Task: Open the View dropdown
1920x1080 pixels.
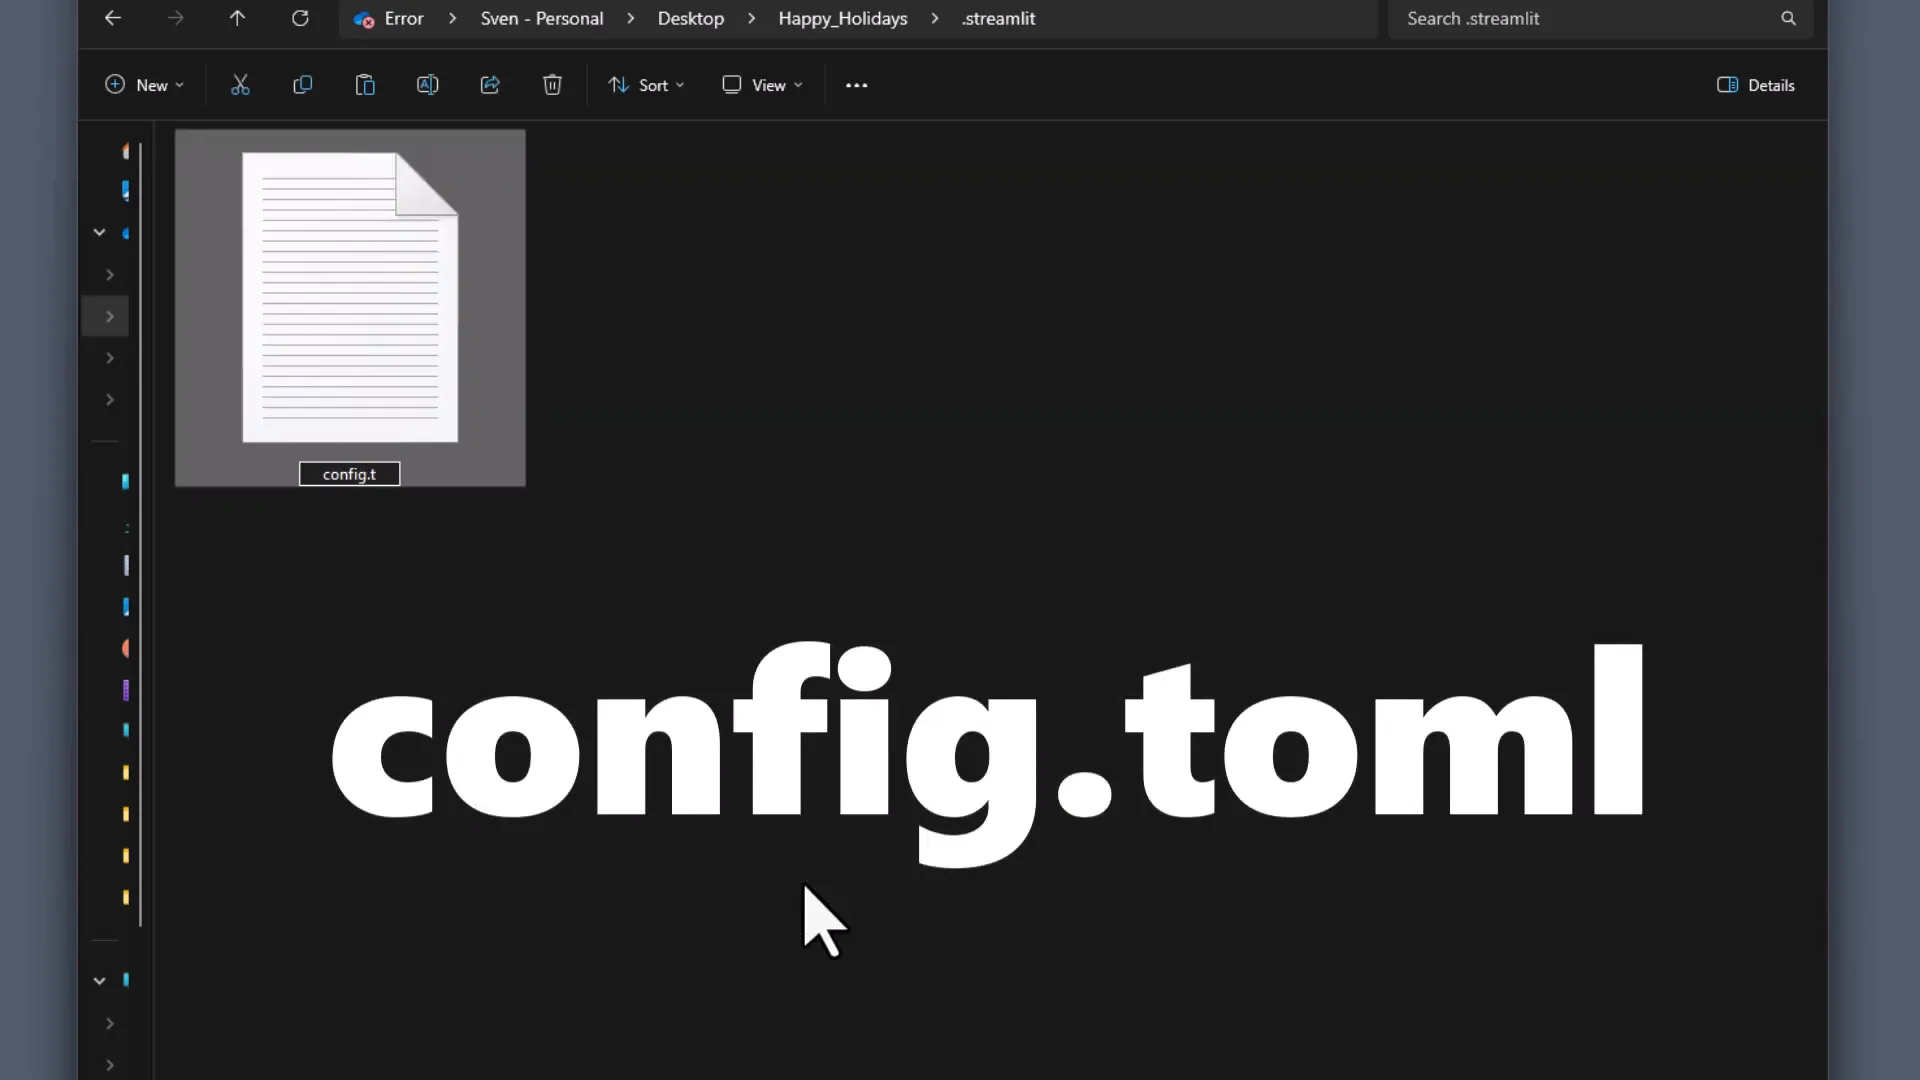Action: 762,84
